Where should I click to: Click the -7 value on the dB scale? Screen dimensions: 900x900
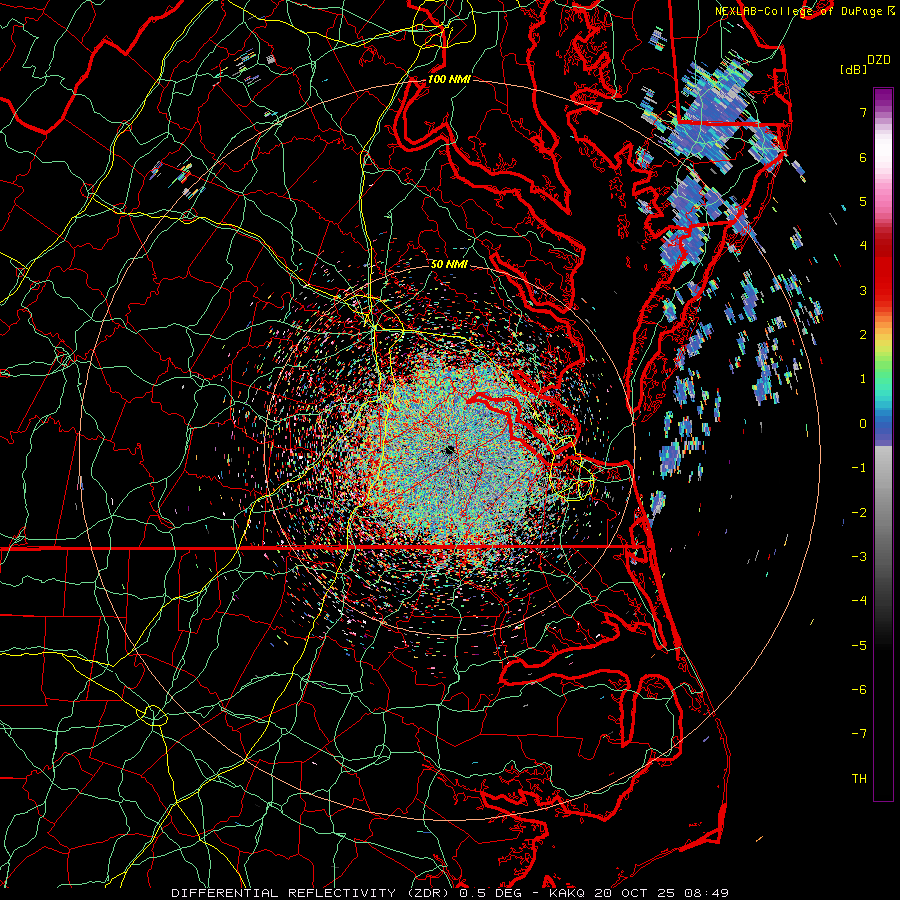859,734
